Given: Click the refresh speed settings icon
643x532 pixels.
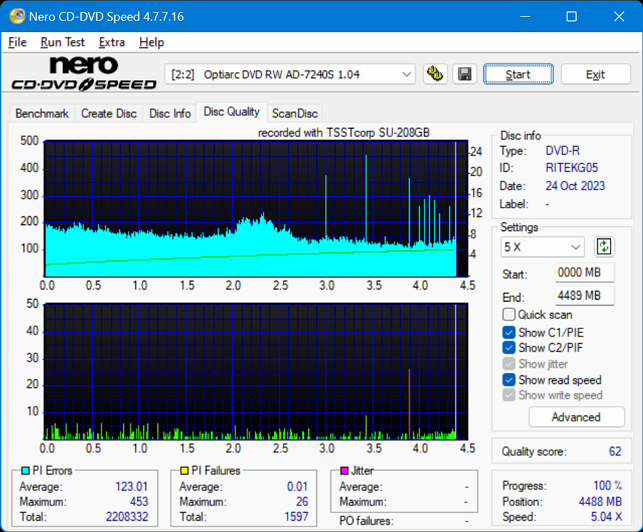Looking at the screenshot, I should [604, 247].
